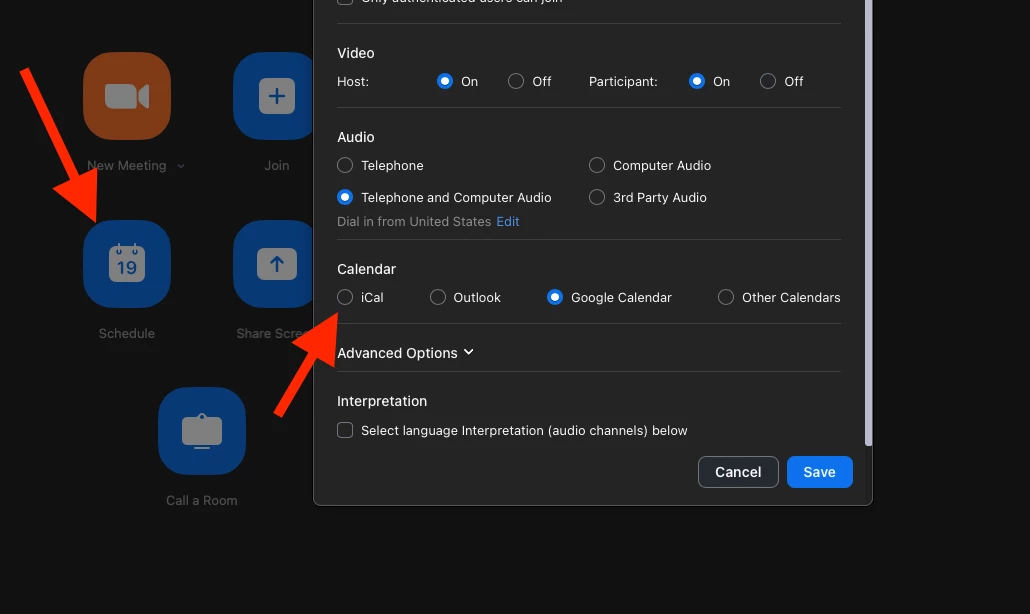Viewport: 1030px width, 614px height.
Task: Set Host video to On
Action: coord(445,81)
